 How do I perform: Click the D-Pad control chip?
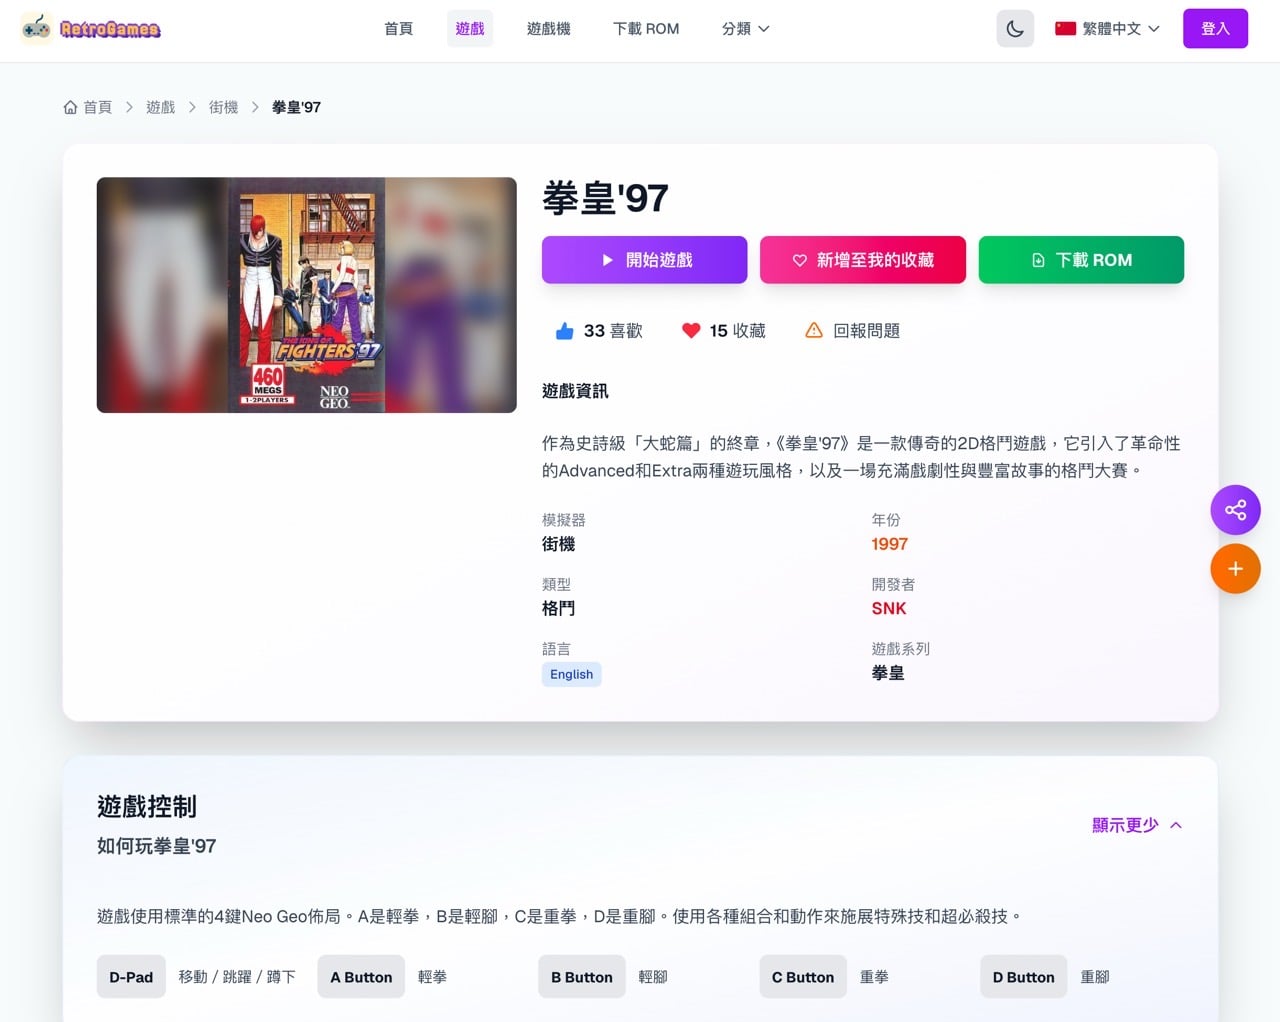(x=131, y=977)
